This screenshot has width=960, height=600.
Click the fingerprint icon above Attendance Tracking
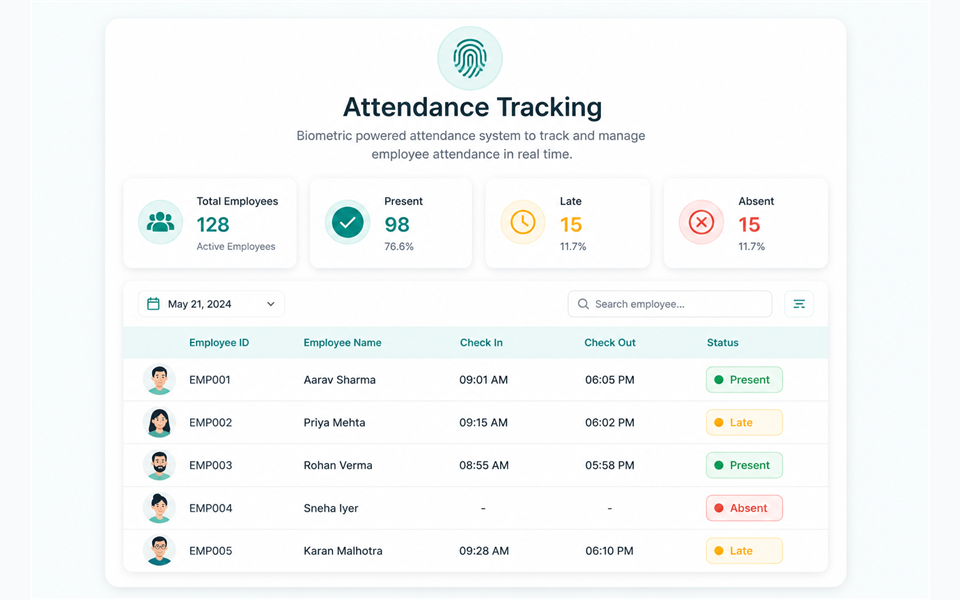coord(470,59)
